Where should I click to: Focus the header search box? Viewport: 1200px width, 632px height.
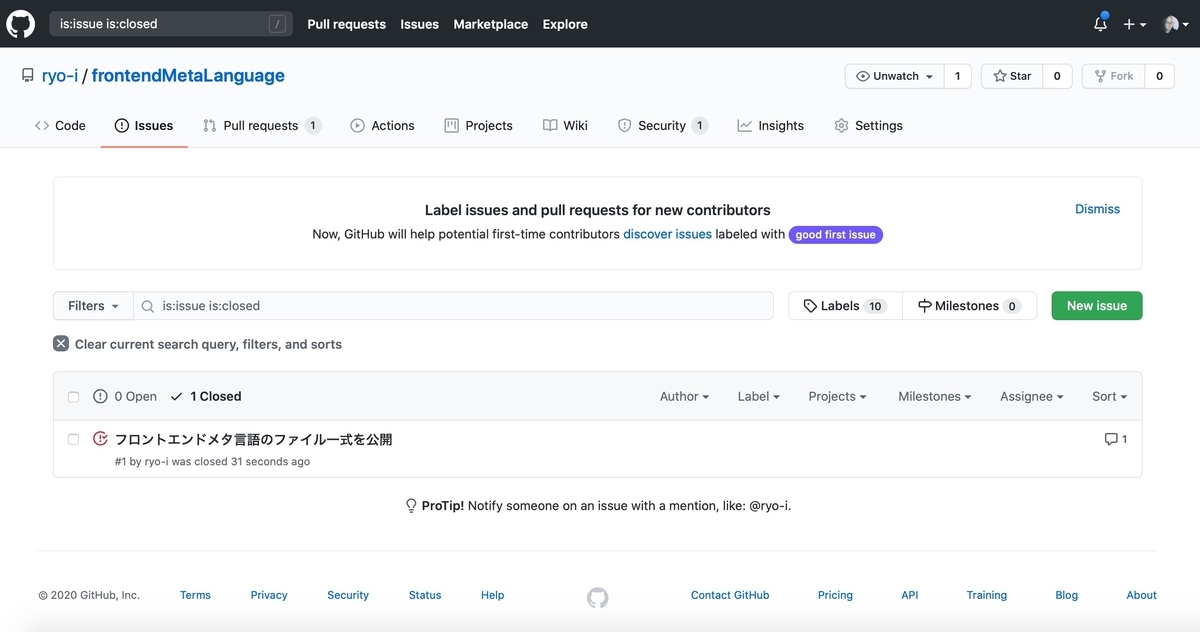pos(171,24)
